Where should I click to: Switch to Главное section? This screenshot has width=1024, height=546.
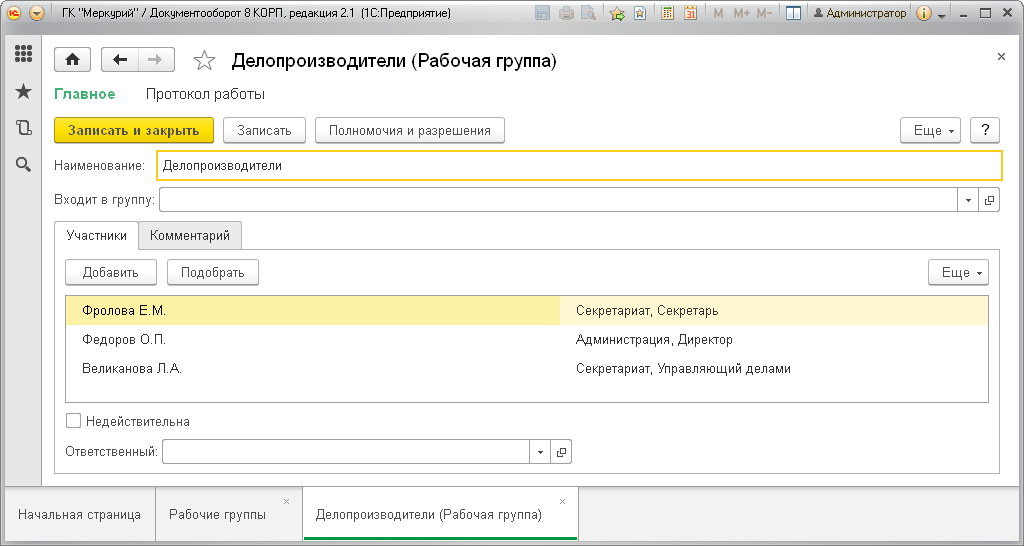[x=85, y=94]
